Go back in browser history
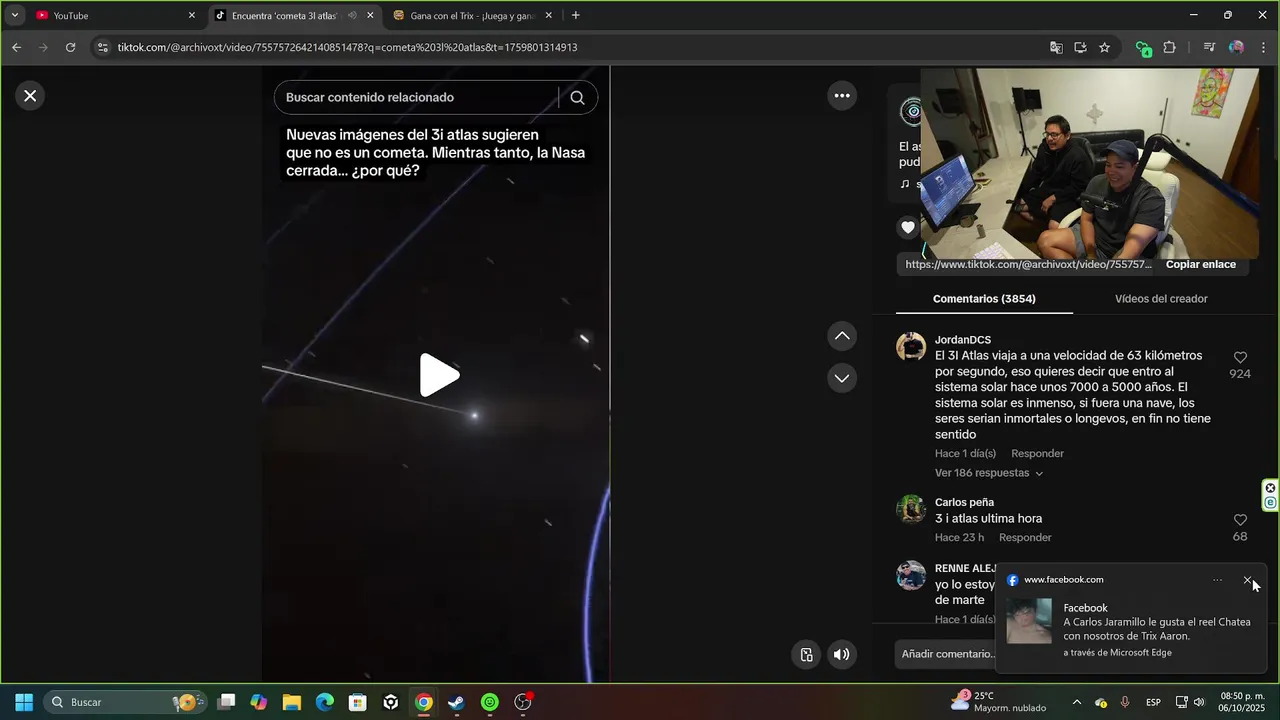The image size is (1280, 720). (x=16, y=47)
